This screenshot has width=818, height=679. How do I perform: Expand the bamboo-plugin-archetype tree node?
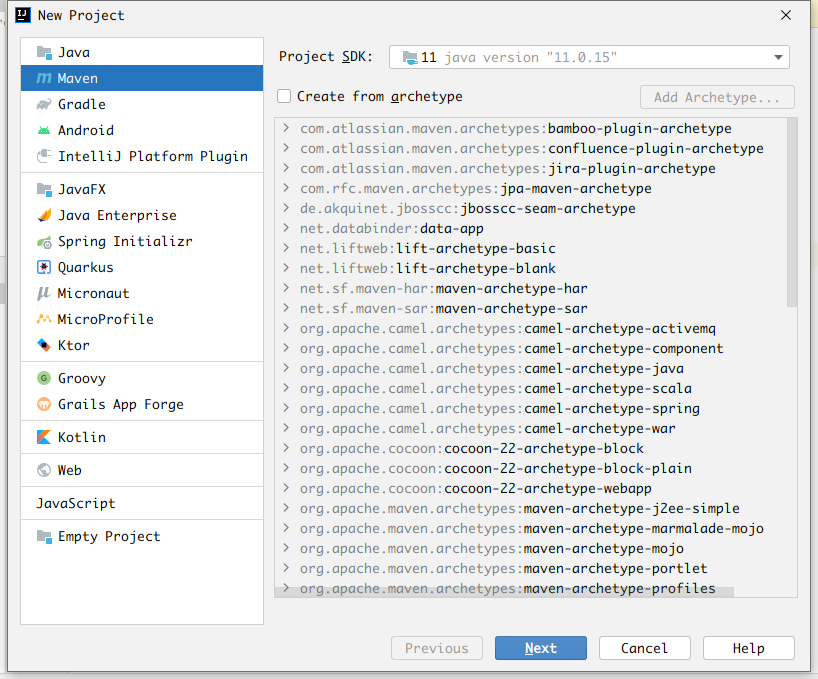286,128
